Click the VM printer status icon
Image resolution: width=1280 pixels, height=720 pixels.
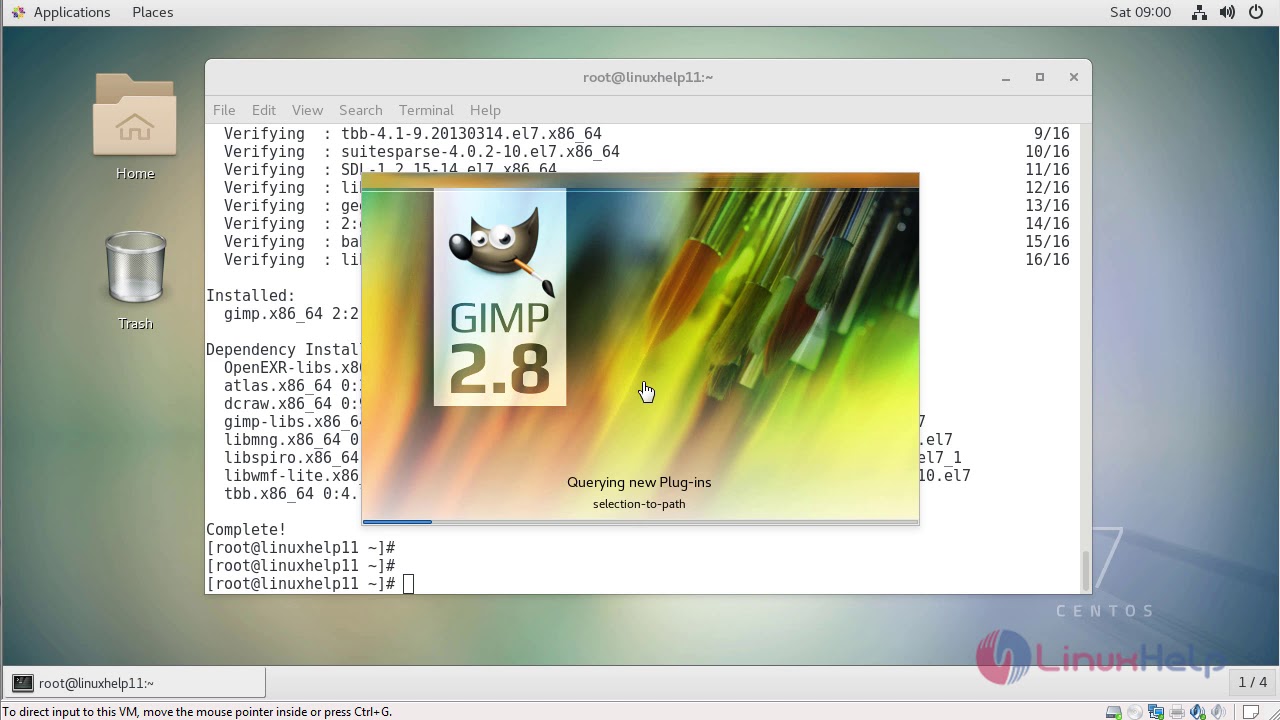pos(1177,712)
